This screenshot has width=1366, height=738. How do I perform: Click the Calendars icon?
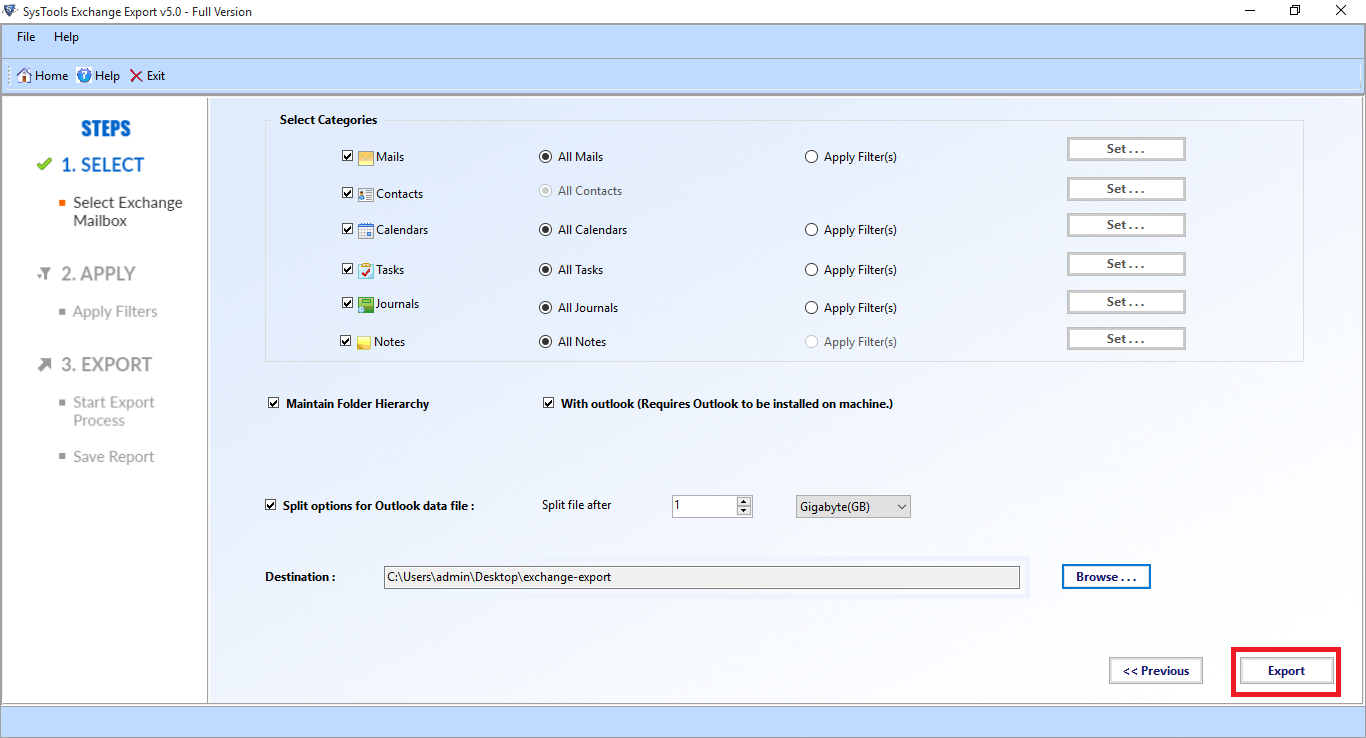click(x=366, y=230)
